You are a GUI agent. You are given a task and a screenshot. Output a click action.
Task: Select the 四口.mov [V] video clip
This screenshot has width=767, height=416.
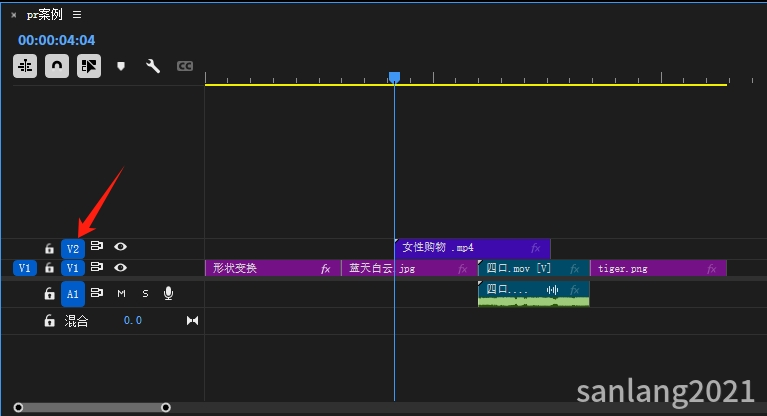(534, 268)
